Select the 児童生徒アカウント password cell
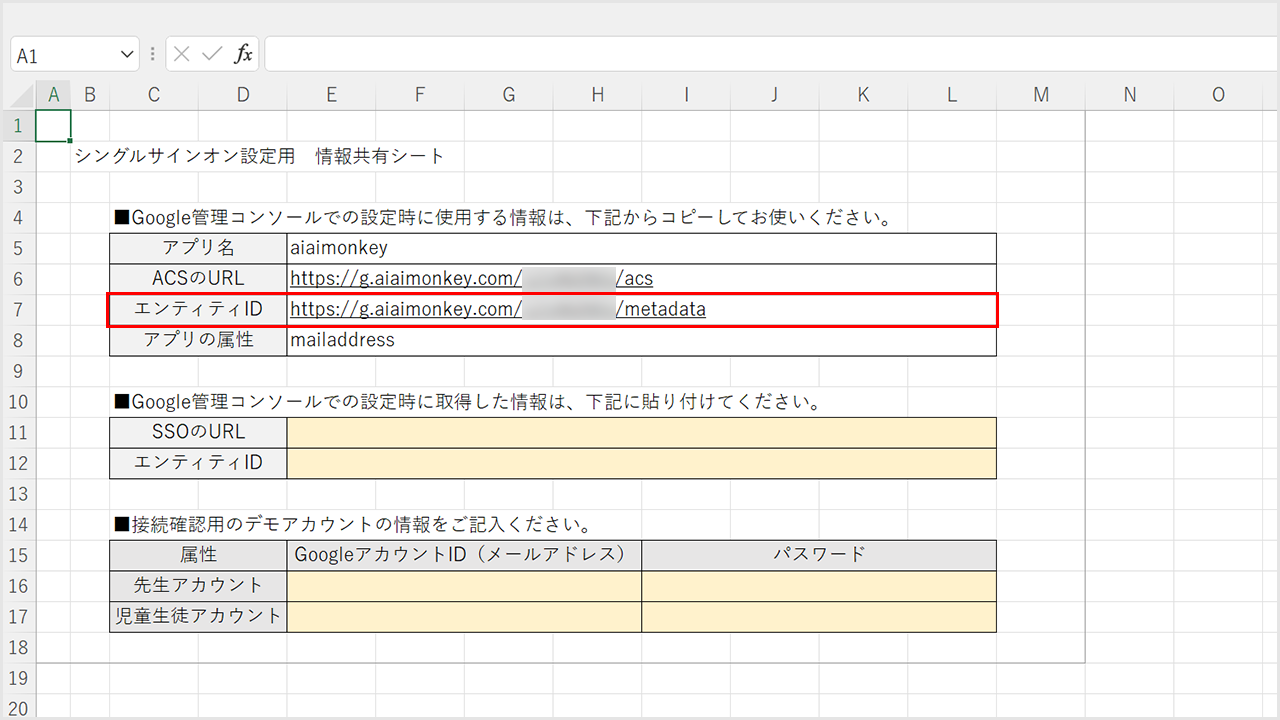This screenshot has height=720, width=1280. (x=818, y=617)
